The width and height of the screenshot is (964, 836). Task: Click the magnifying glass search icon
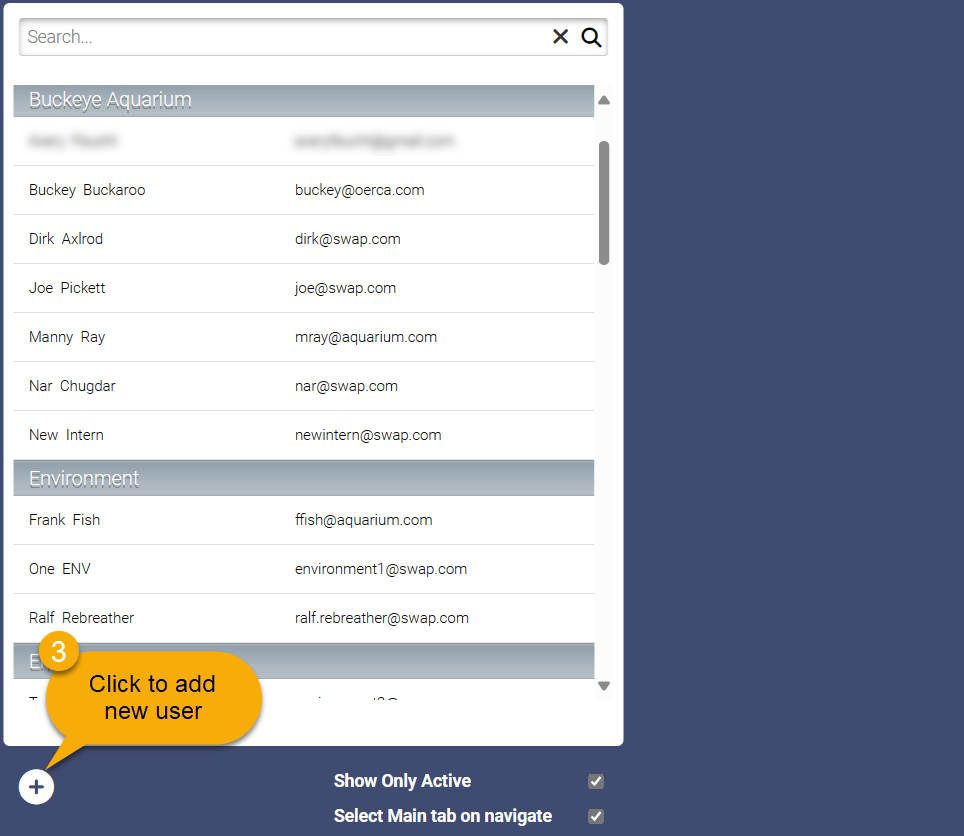point(591,37)
